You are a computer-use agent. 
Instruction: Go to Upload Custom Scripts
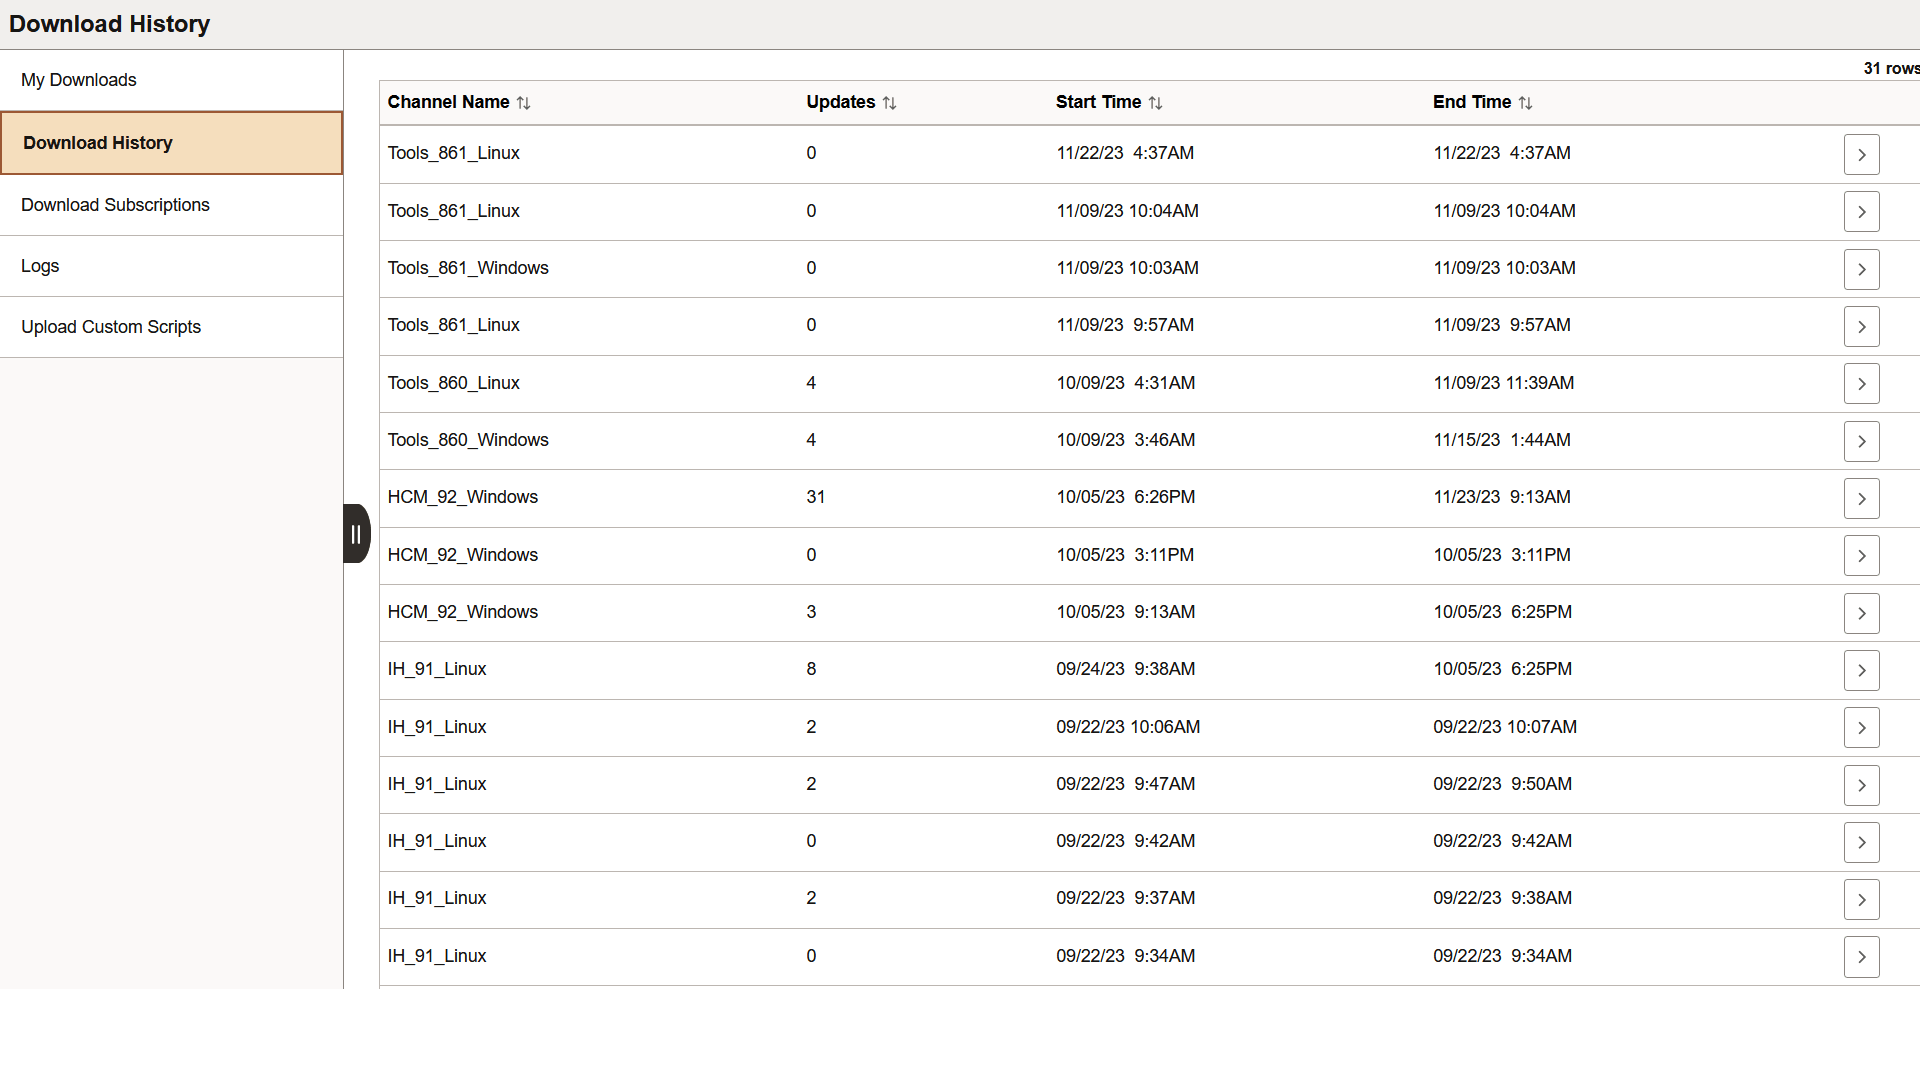coord(110,327)
